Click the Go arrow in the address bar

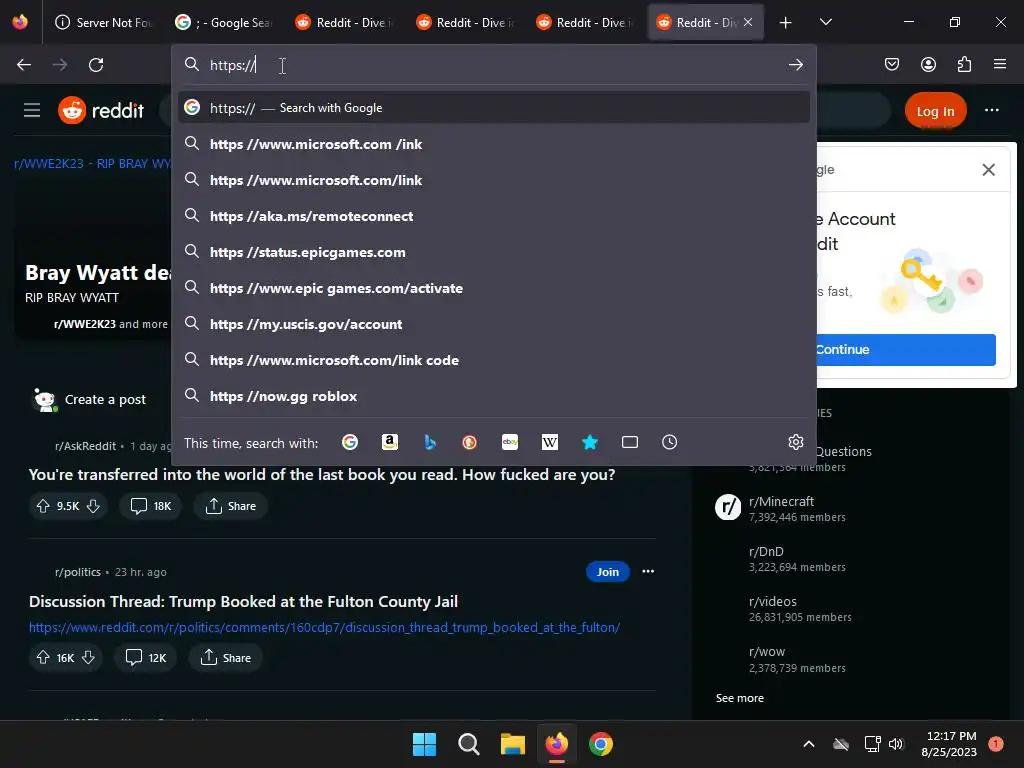(x=795, y=65)
